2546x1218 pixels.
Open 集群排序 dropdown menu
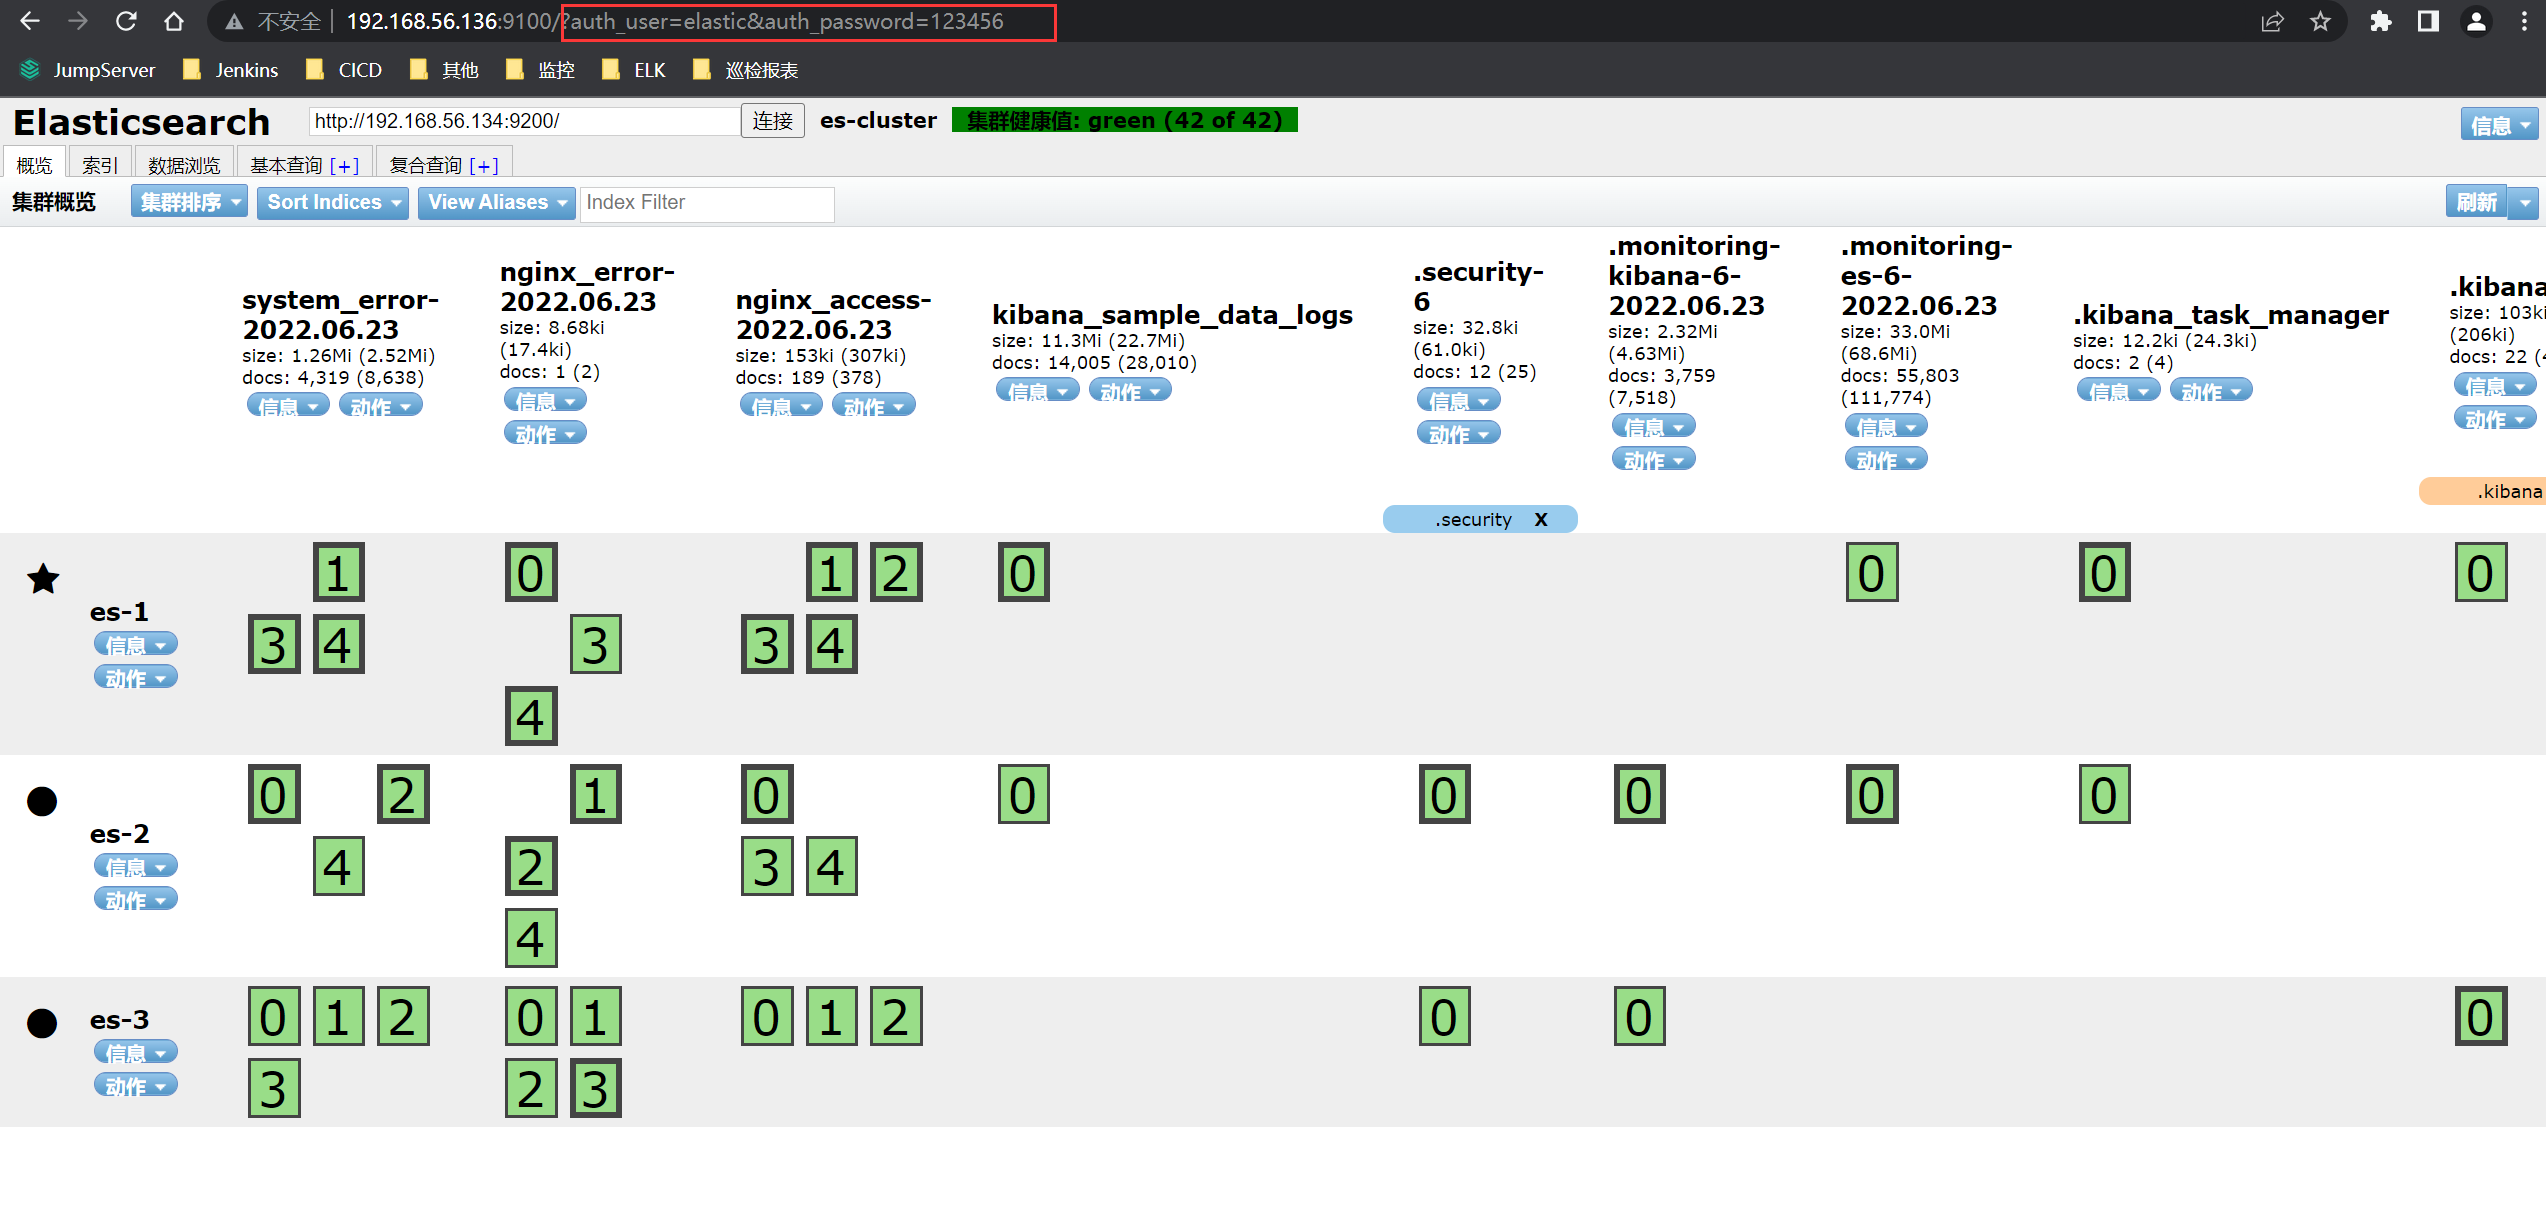183,201
